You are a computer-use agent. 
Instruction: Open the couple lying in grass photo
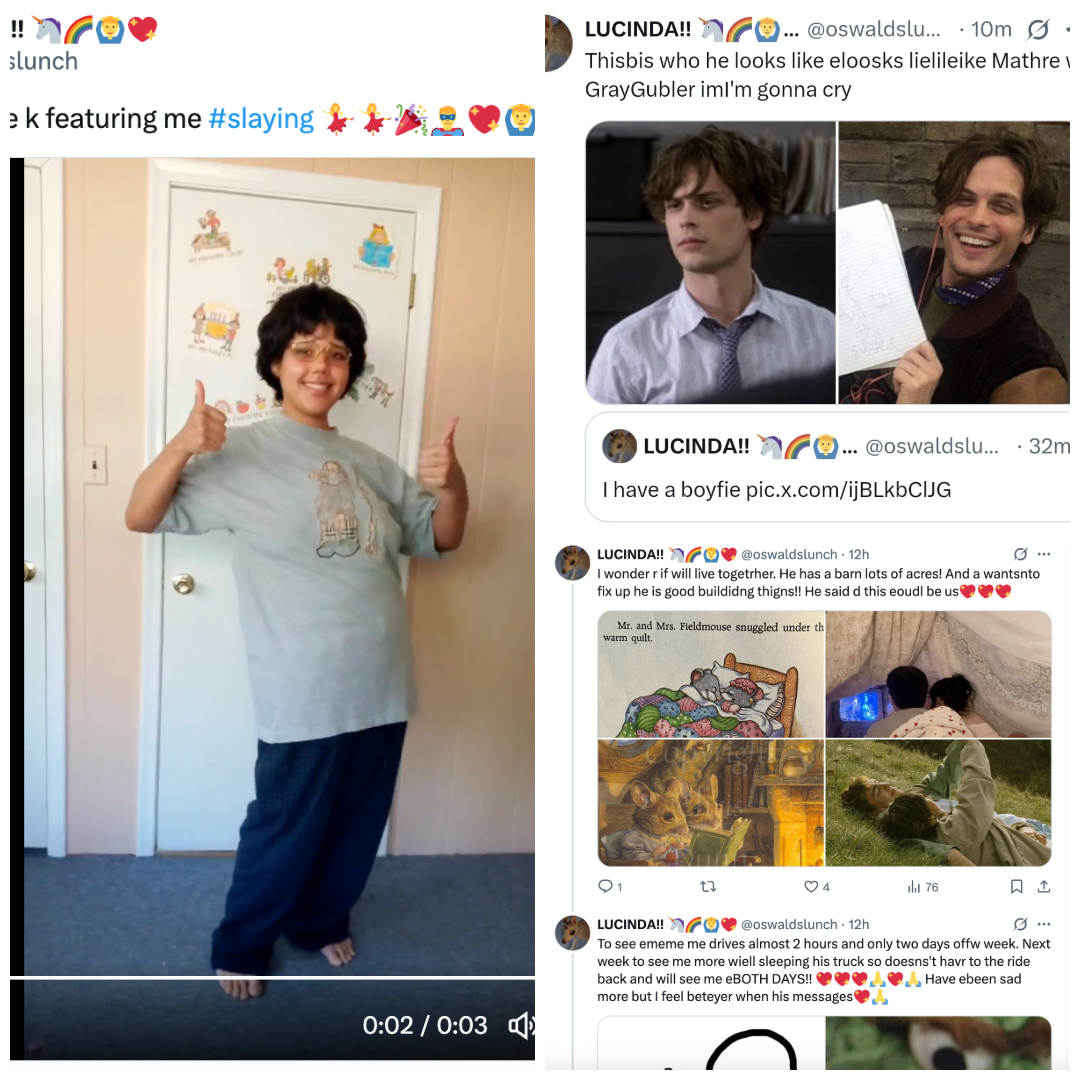[x=938, y=803]
